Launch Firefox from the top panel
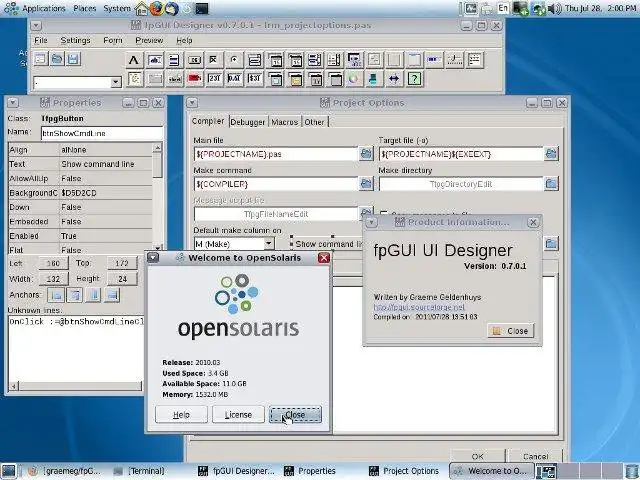The width and height of the screenshot is (640, 480). click(x=157, y=8)
